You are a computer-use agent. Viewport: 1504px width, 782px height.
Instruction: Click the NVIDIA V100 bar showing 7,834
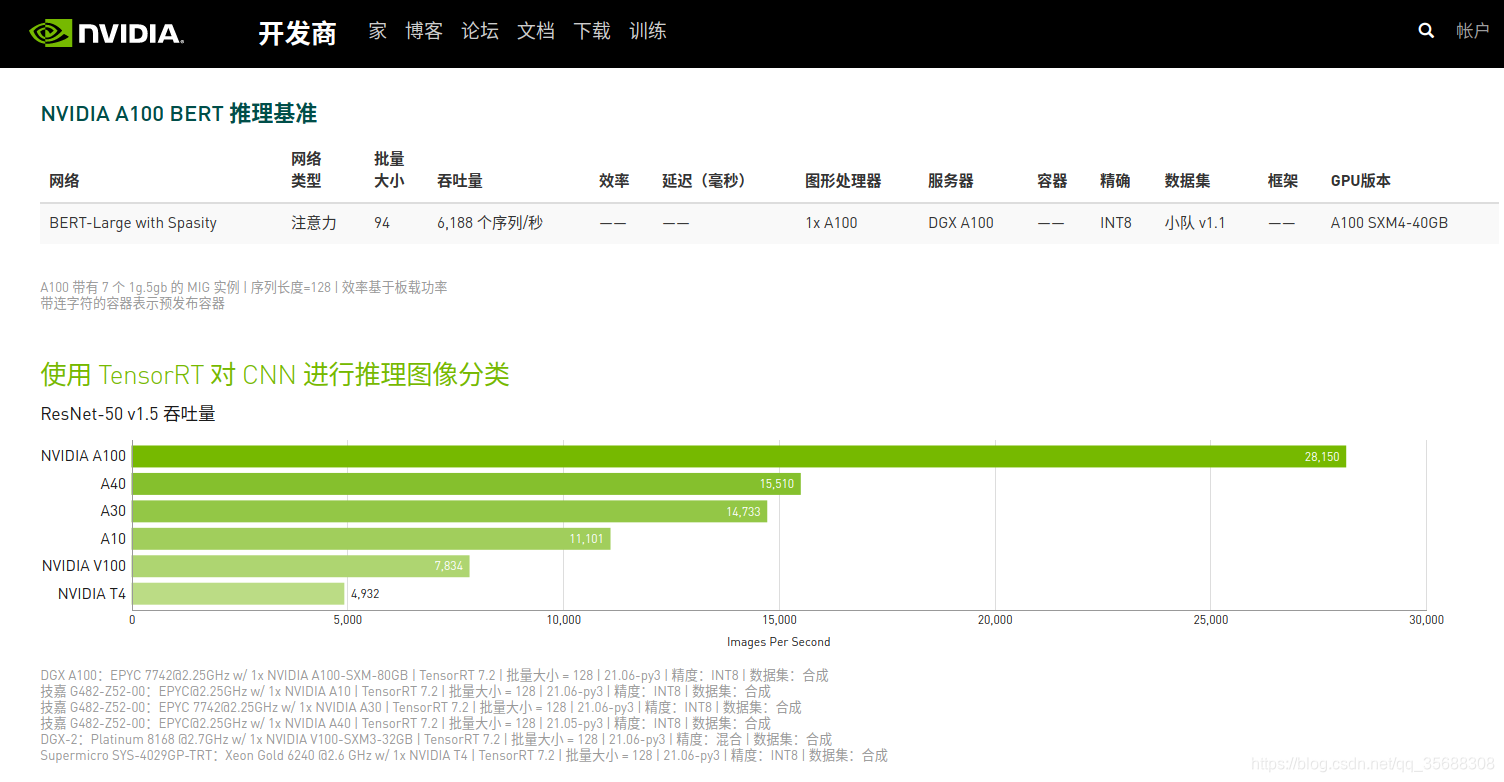(x=301, y=566)
